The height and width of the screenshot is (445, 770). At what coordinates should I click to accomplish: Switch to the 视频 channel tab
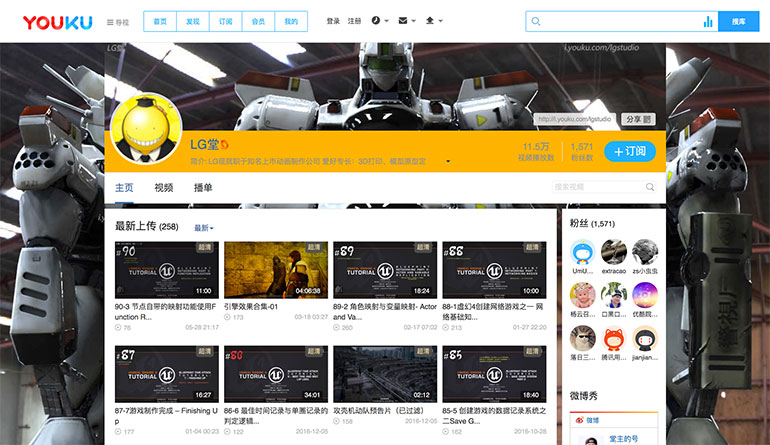pyautogui.click(x=164, y=188)
